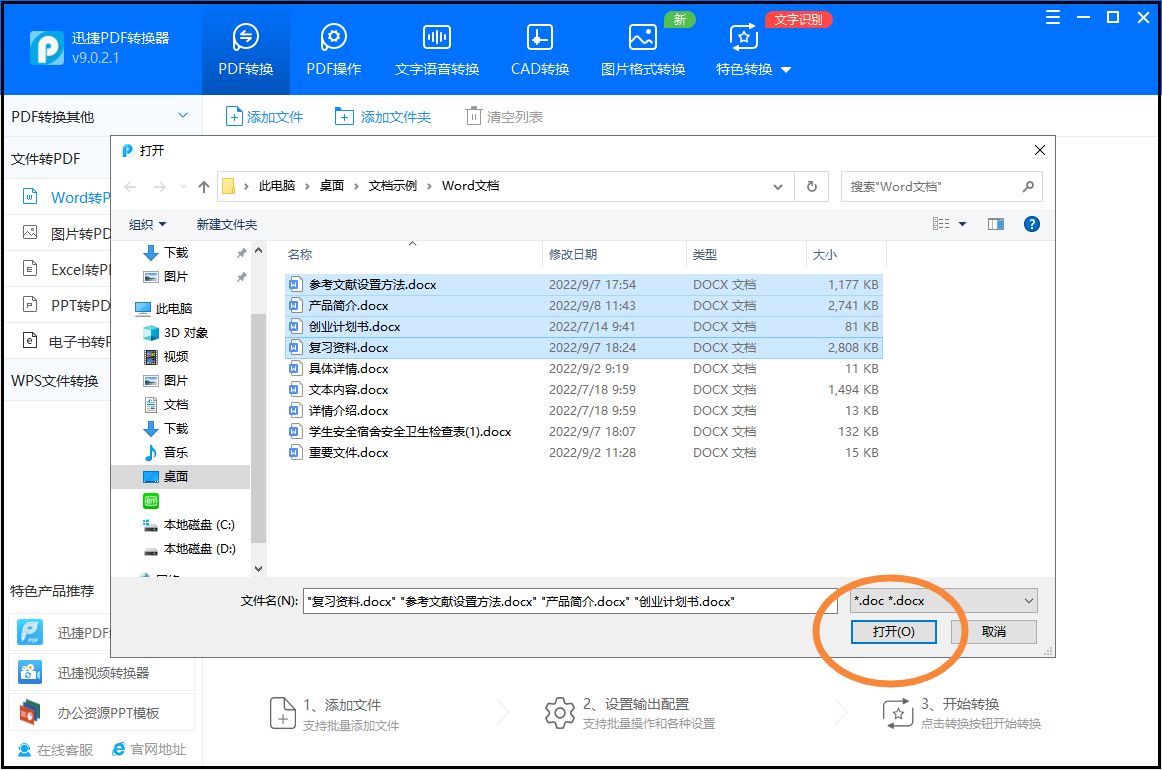The width and height of the screenshot is (1162, 770).
Task: Sort files by 大小 column
Action: [846, 254]
